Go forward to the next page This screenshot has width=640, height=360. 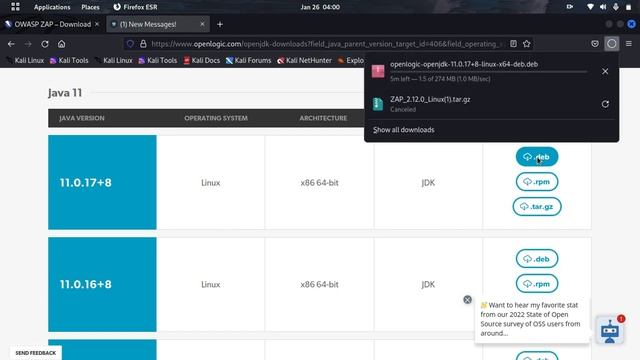tap(28, 44)
